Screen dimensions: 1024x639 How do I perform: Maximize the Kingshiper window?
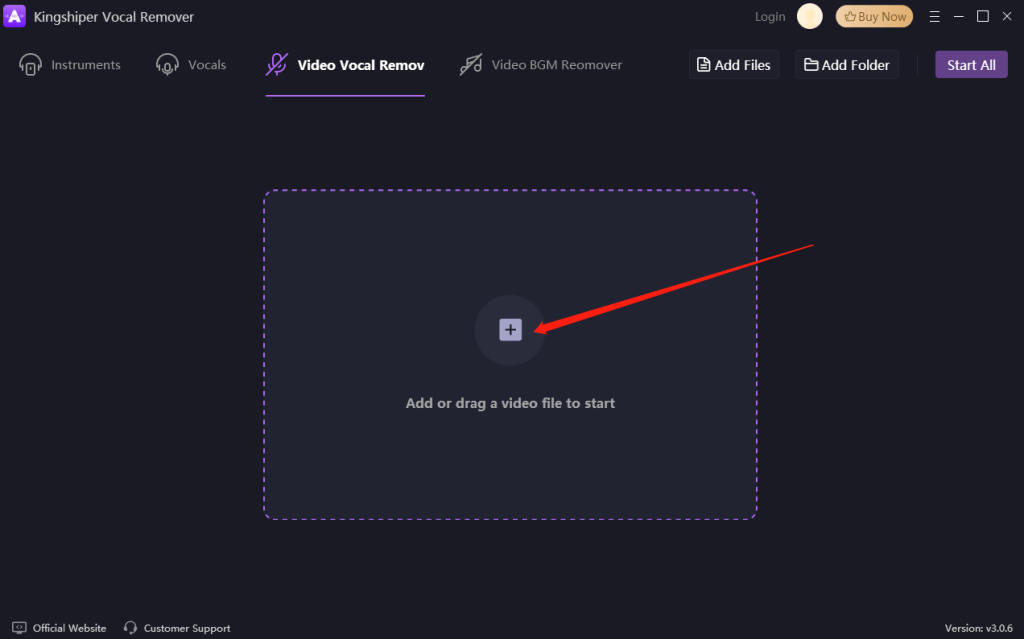coord(983,16)
